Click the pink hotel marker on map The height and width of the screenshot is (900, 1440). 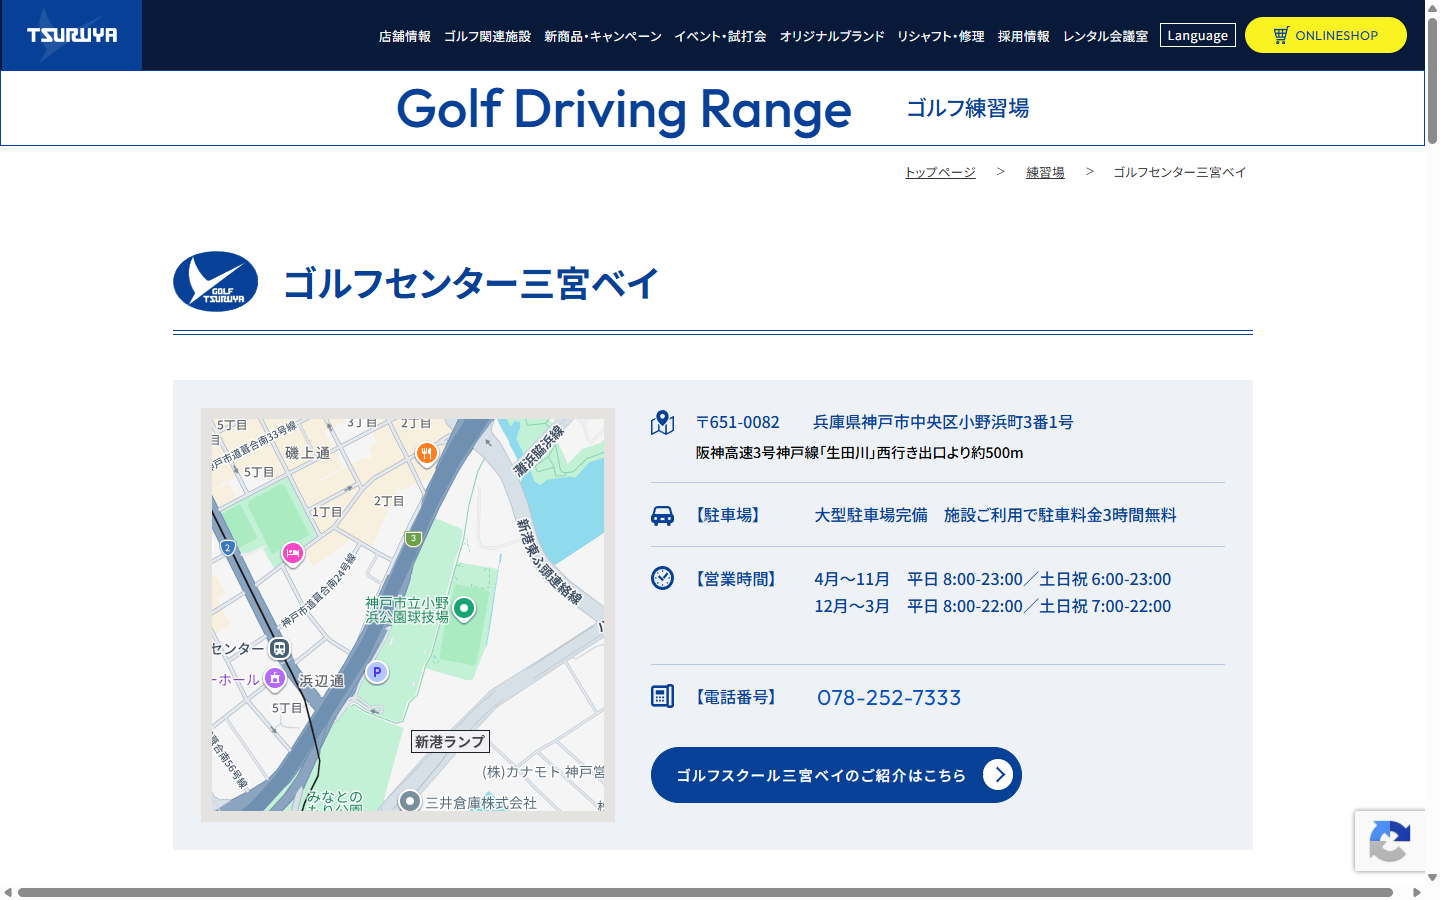pyautogui.click(x=292, y=553)
